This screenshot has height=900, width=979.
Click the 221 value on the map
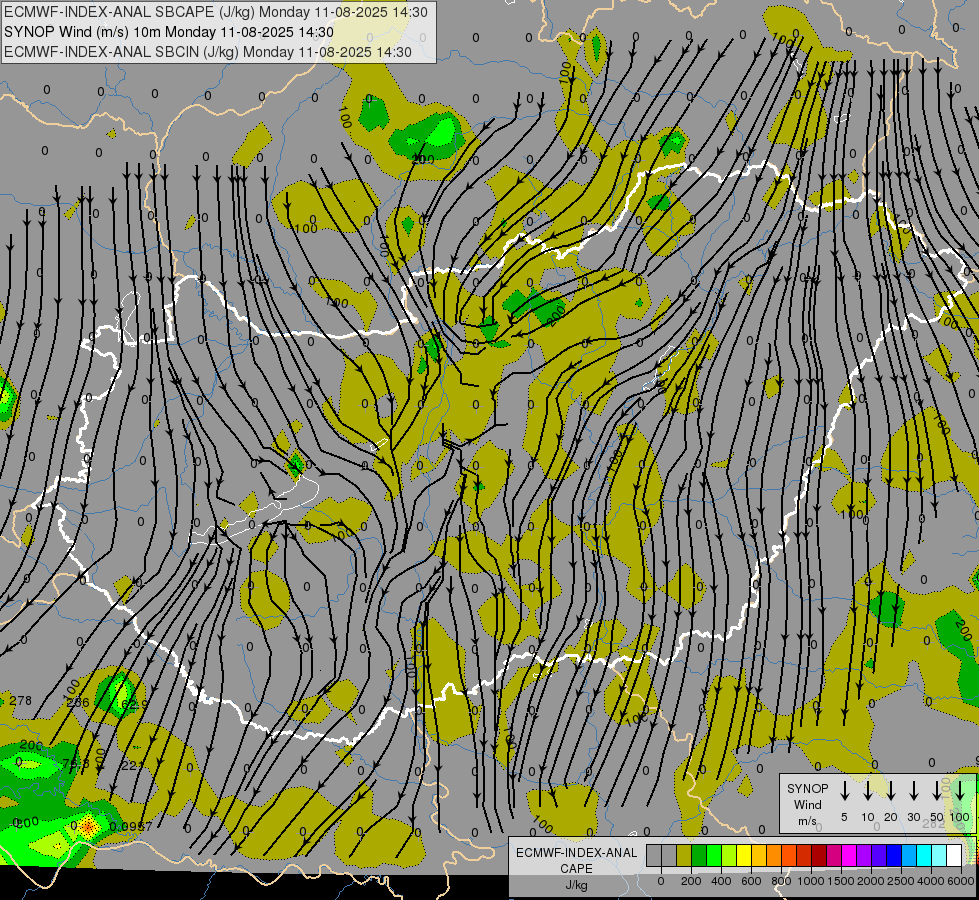132,765
